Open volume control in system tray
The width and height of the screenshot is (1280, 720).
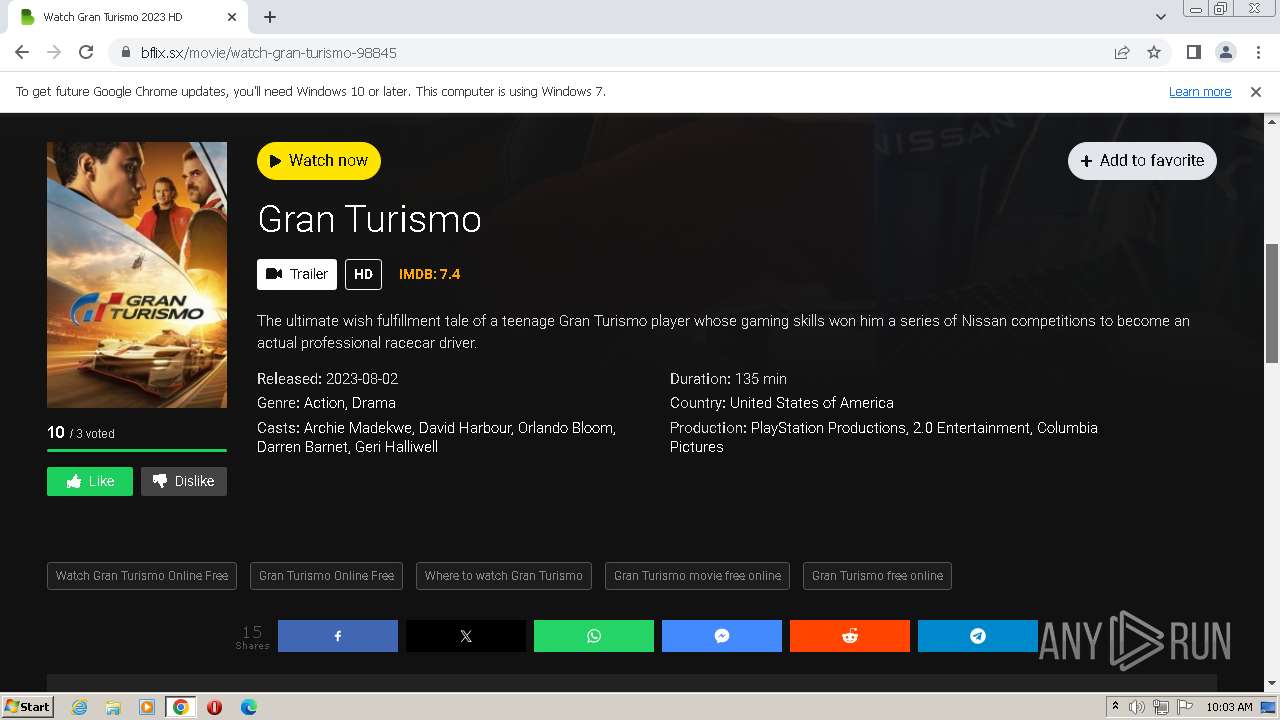(1137, 707)
